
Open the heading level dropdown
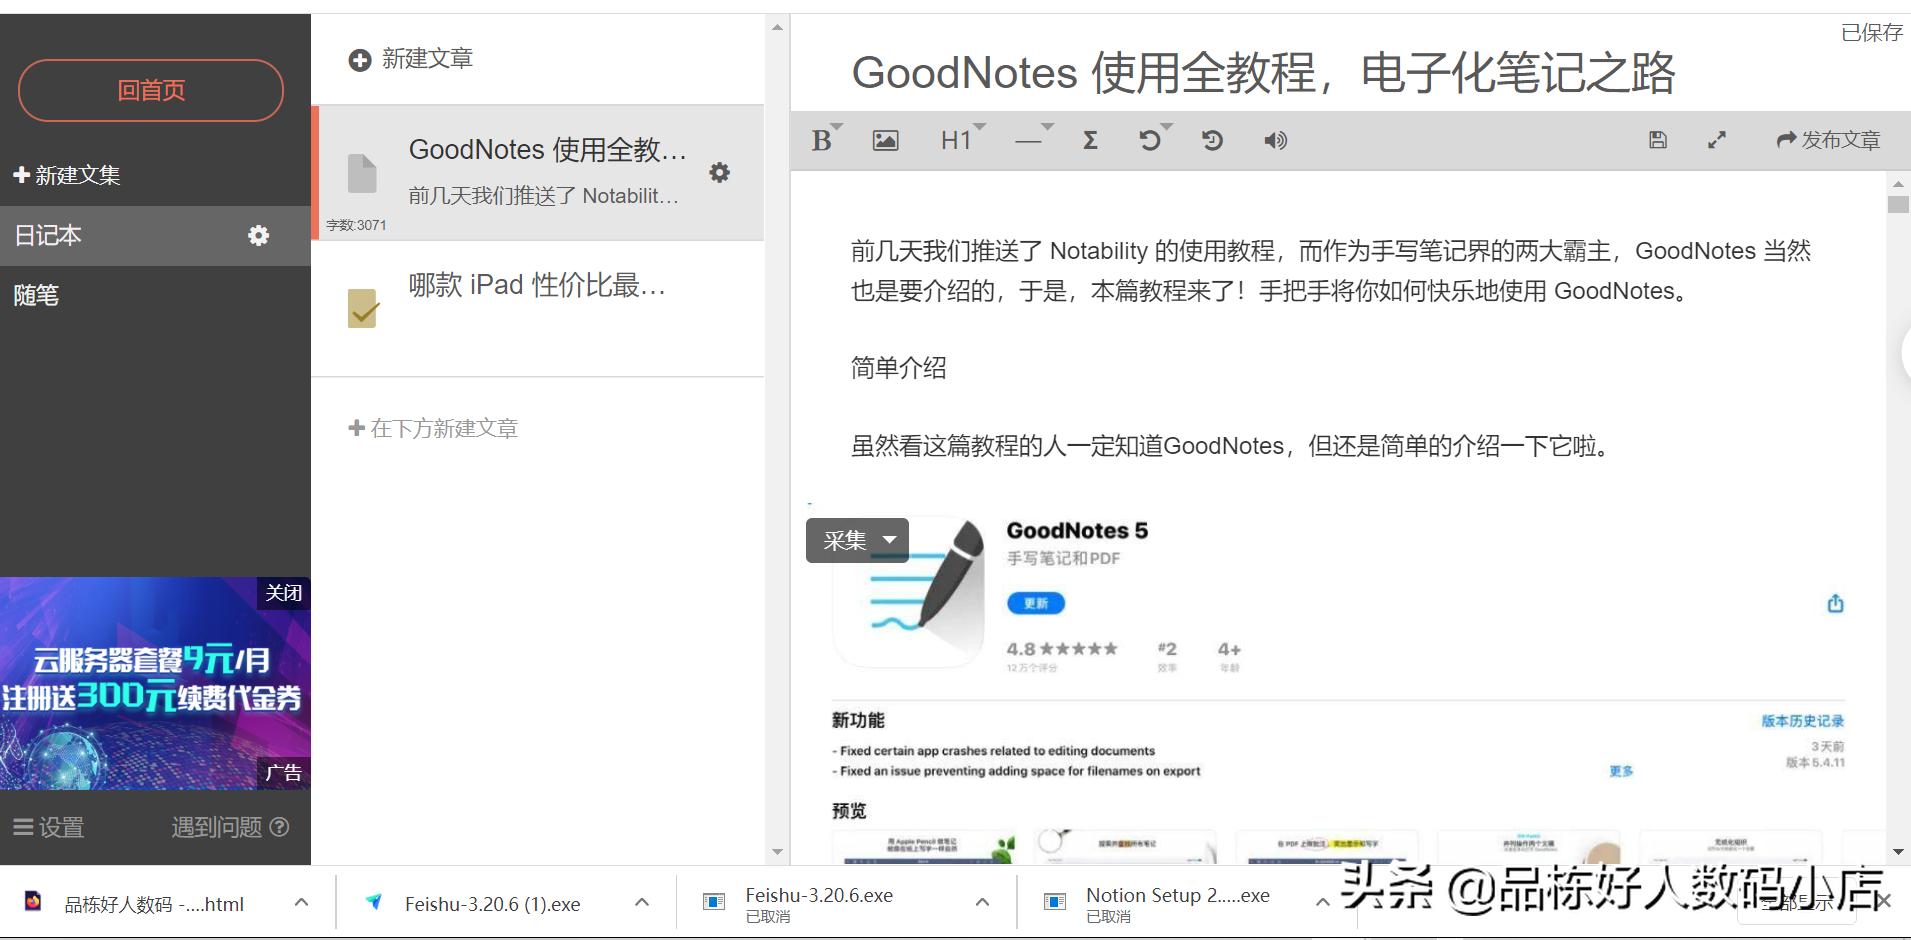click(x=982, y=126)
